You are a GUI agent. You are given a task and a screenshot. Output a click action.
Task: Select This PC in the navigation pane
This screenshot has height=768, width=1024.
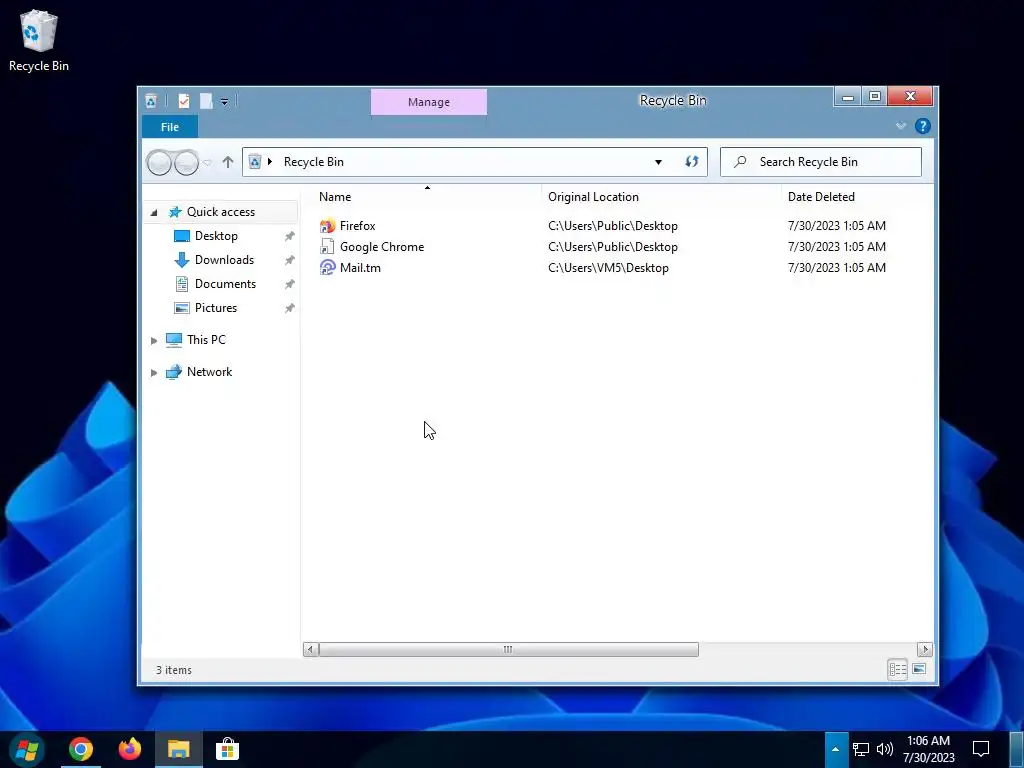pos(206,340)
